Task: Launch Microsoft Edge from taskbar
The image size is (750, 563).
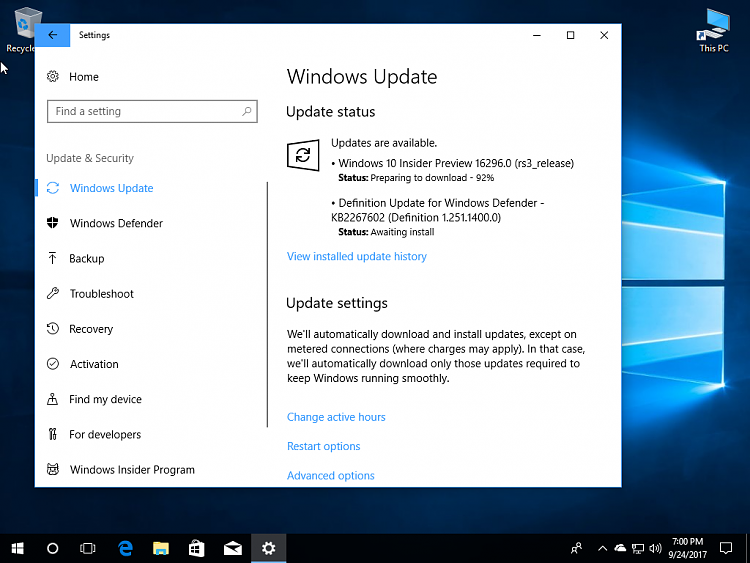Action: (125, 548)
